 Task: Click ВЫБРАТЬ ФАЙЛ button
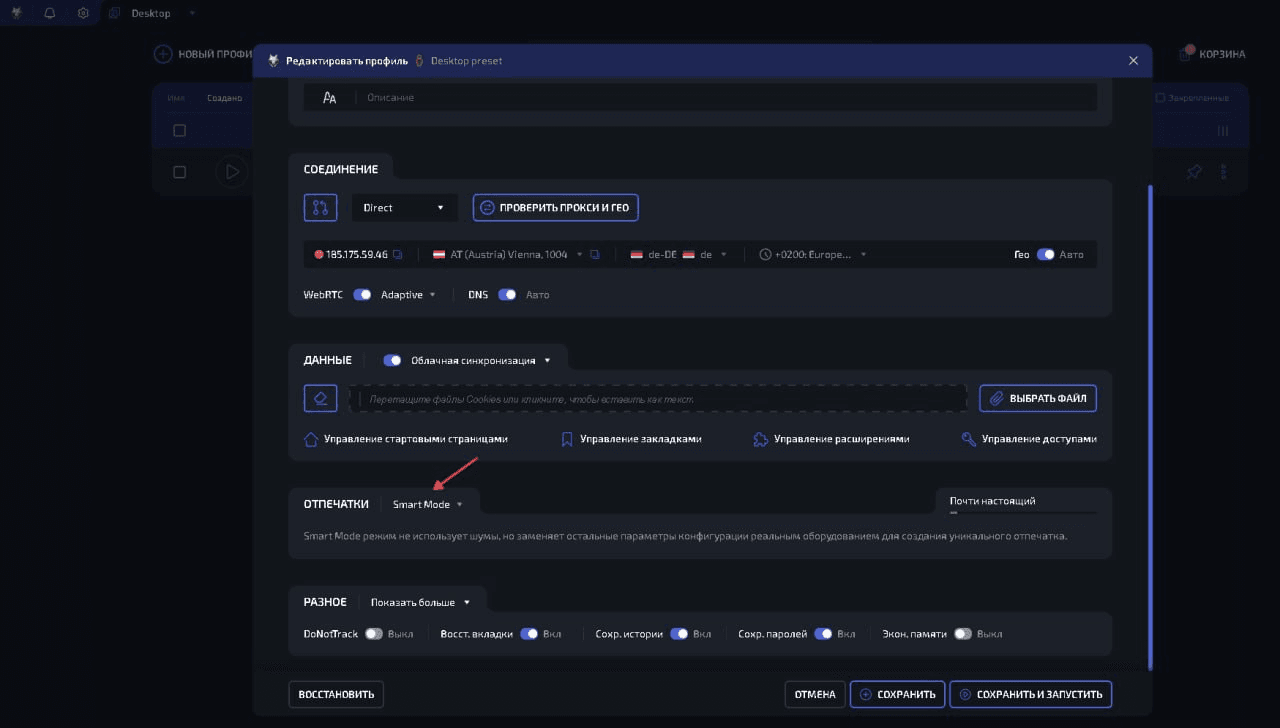(1038, 398)
